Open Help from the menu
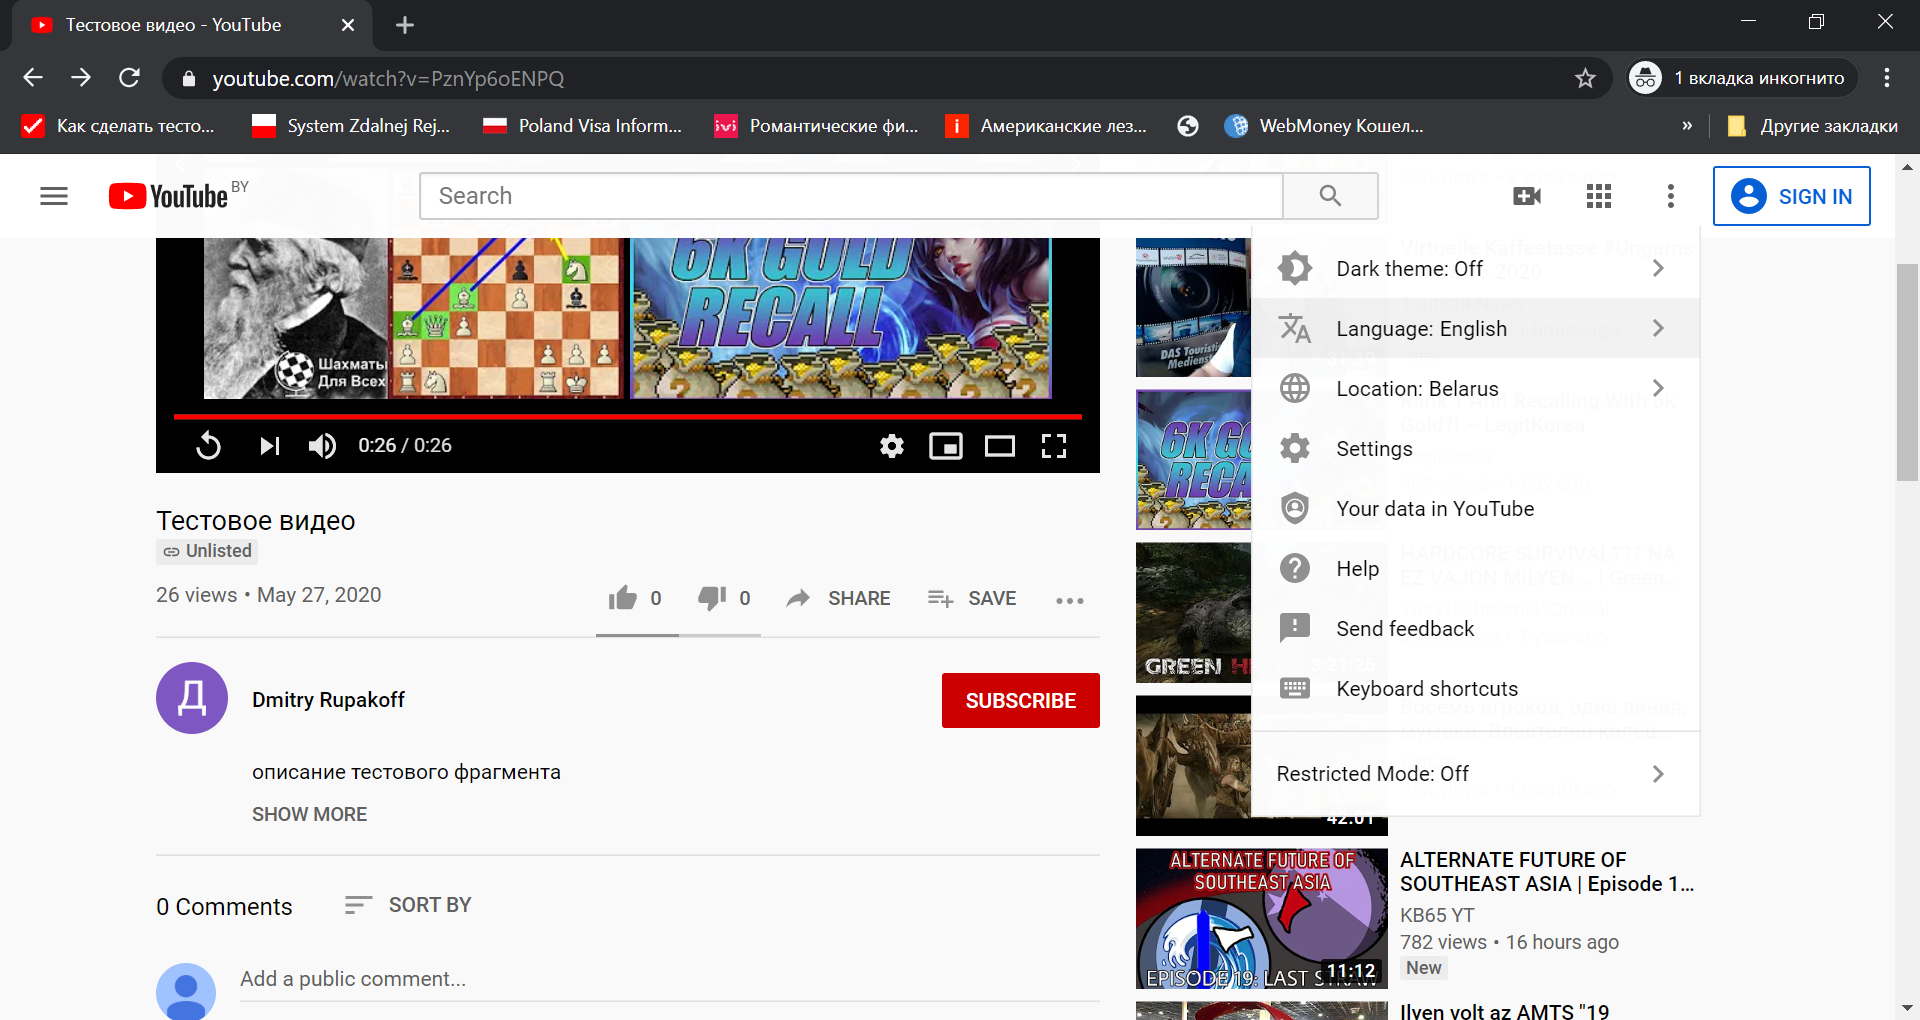Viewport: 1920px width, 1020px height. pos(1475,568)
